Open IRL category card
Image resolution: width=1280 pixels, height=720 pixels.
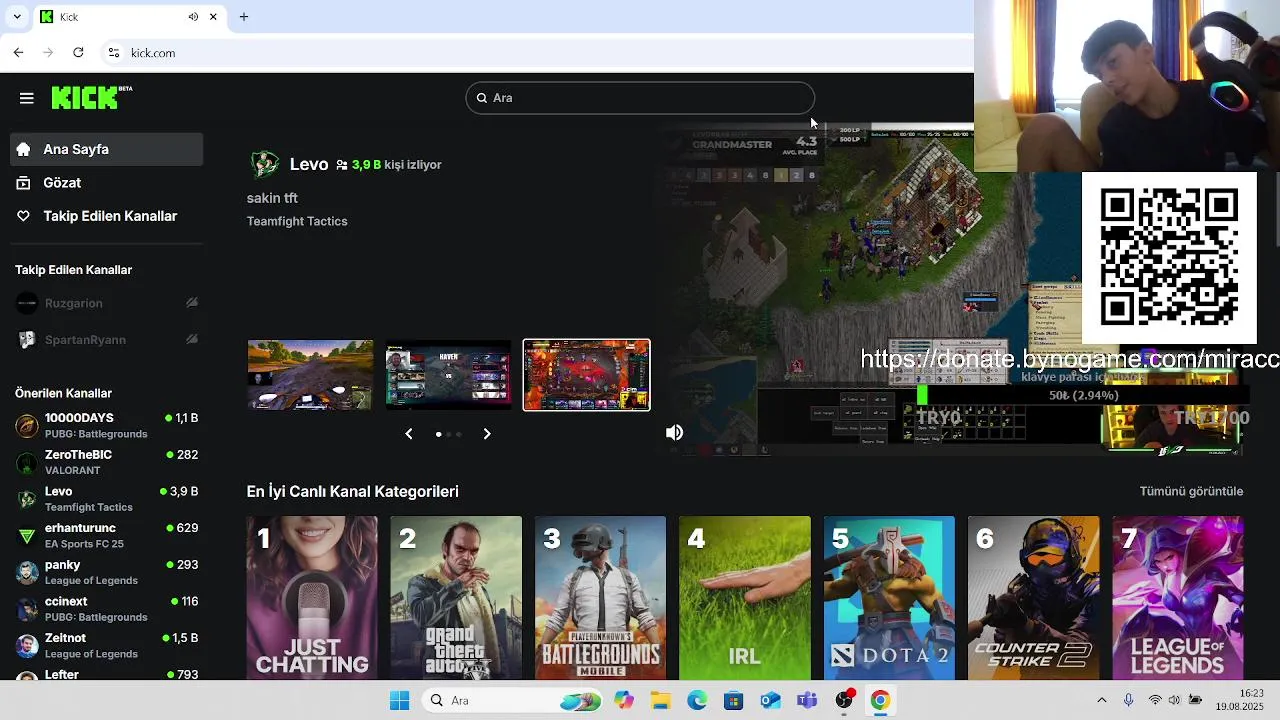(x=745, y=598)
